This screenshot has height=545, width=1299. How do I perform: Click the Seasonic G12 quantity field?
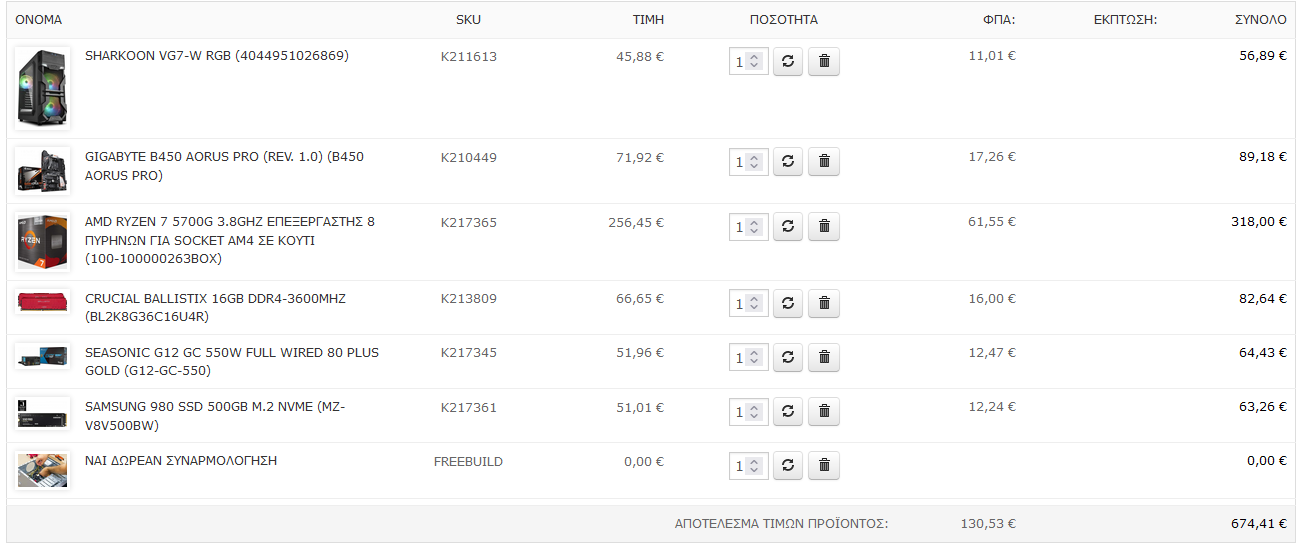[748, 358]
